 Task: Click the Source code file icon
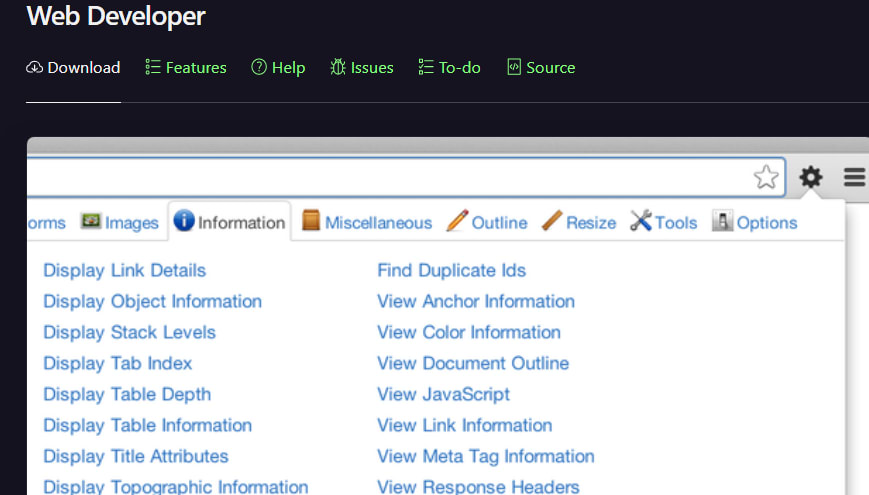point(514,67)
